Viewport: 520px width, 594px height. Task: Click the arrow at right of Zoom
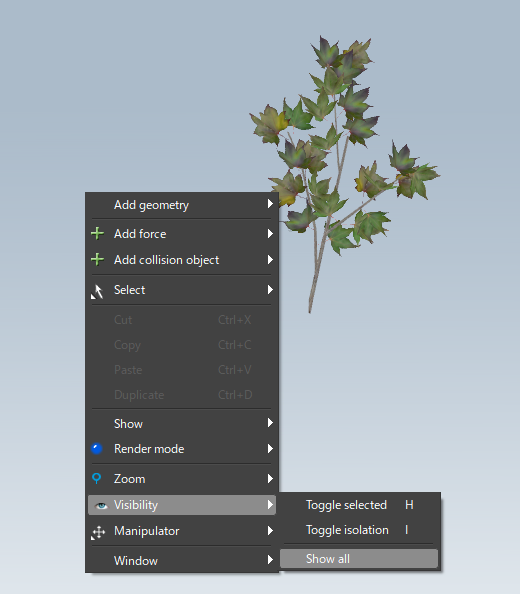point(270,478)
